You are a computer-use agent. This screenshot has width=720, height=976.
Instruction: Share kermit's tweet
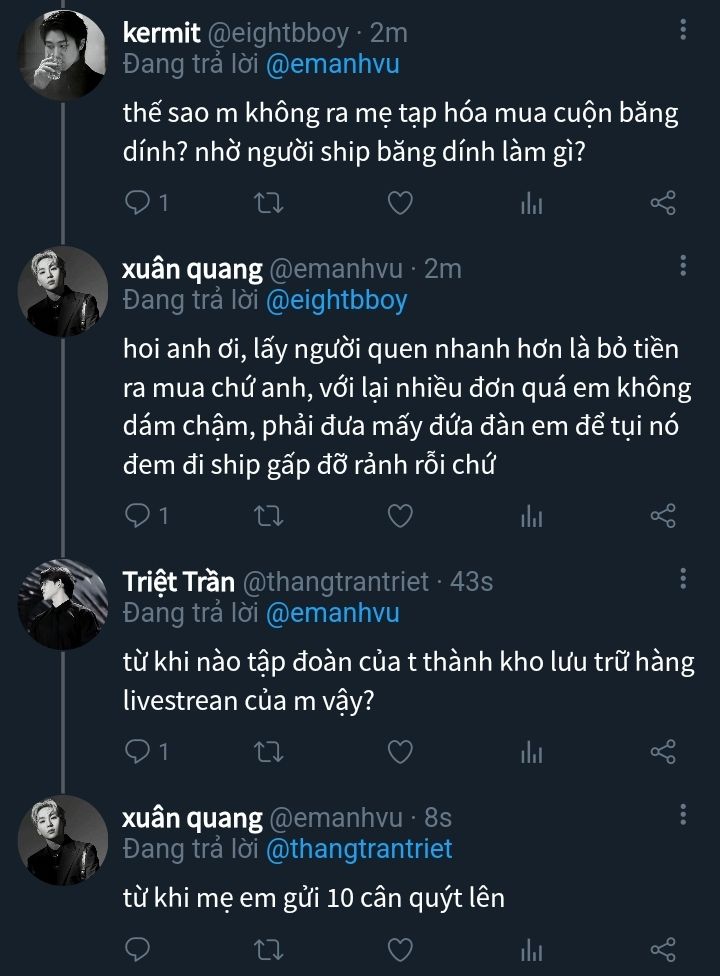(663, 204)
